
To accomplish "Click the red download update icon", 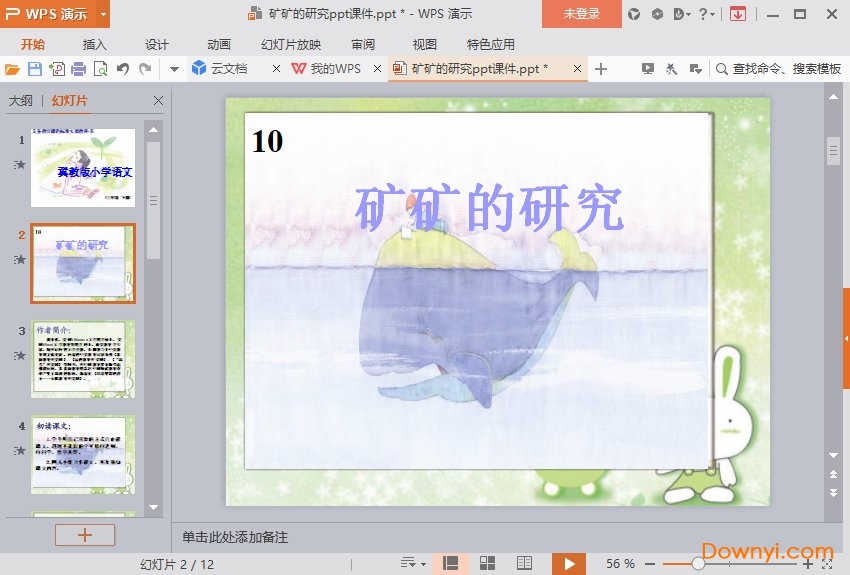I will tap(737, 14).
